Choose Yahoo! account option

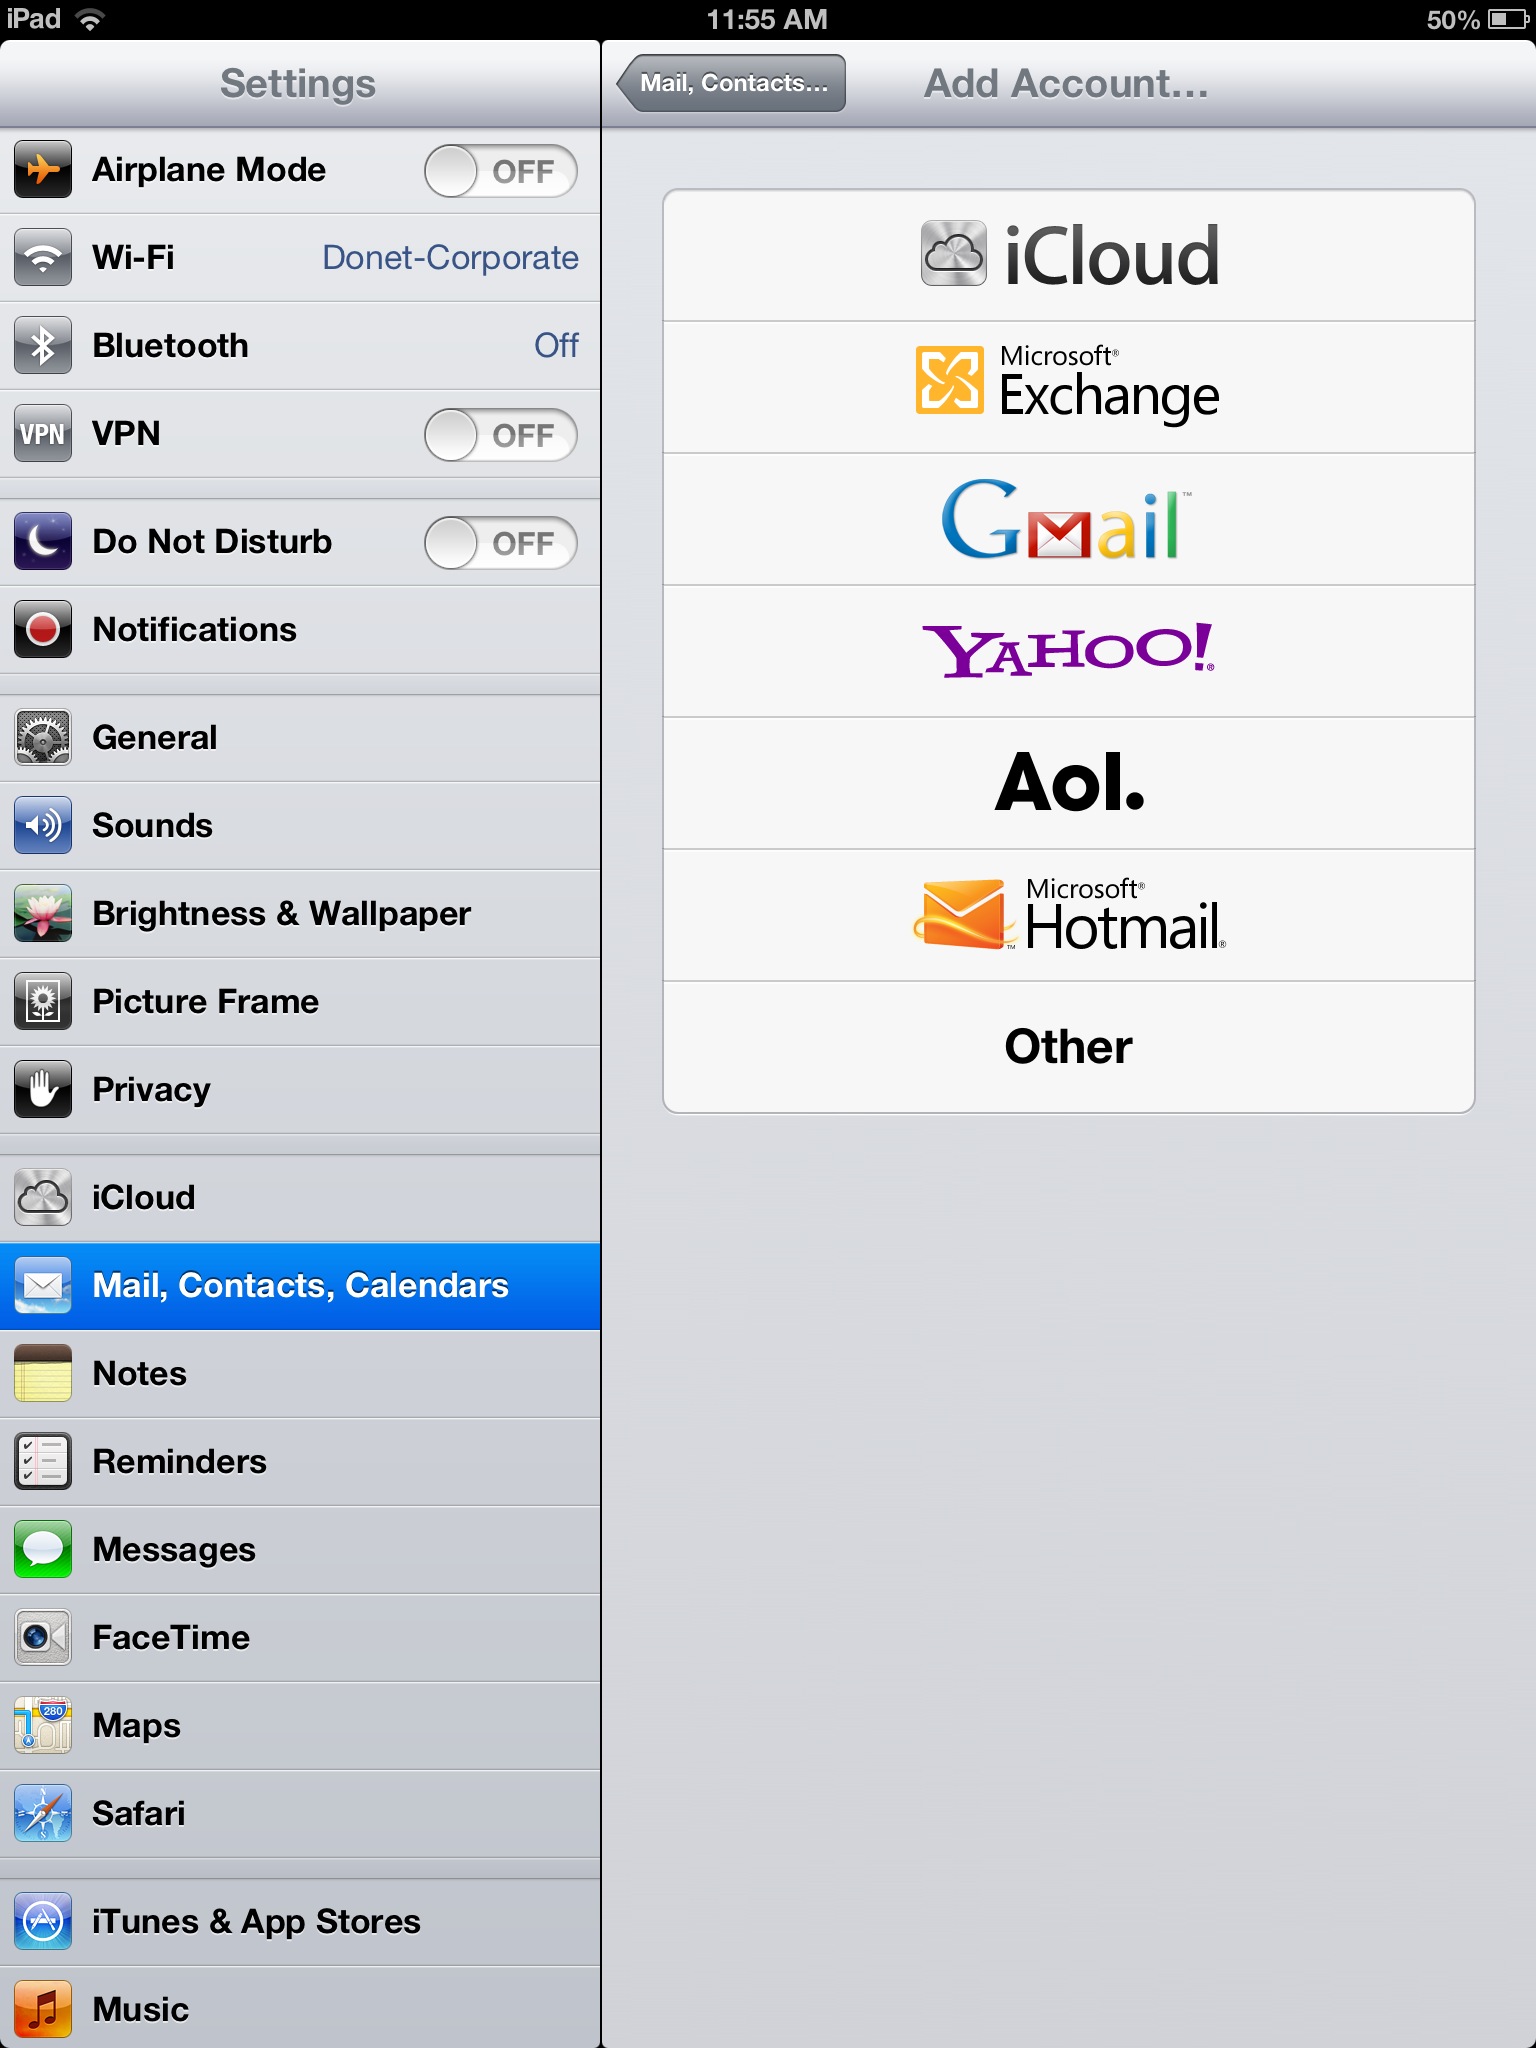coord(1069,651)
